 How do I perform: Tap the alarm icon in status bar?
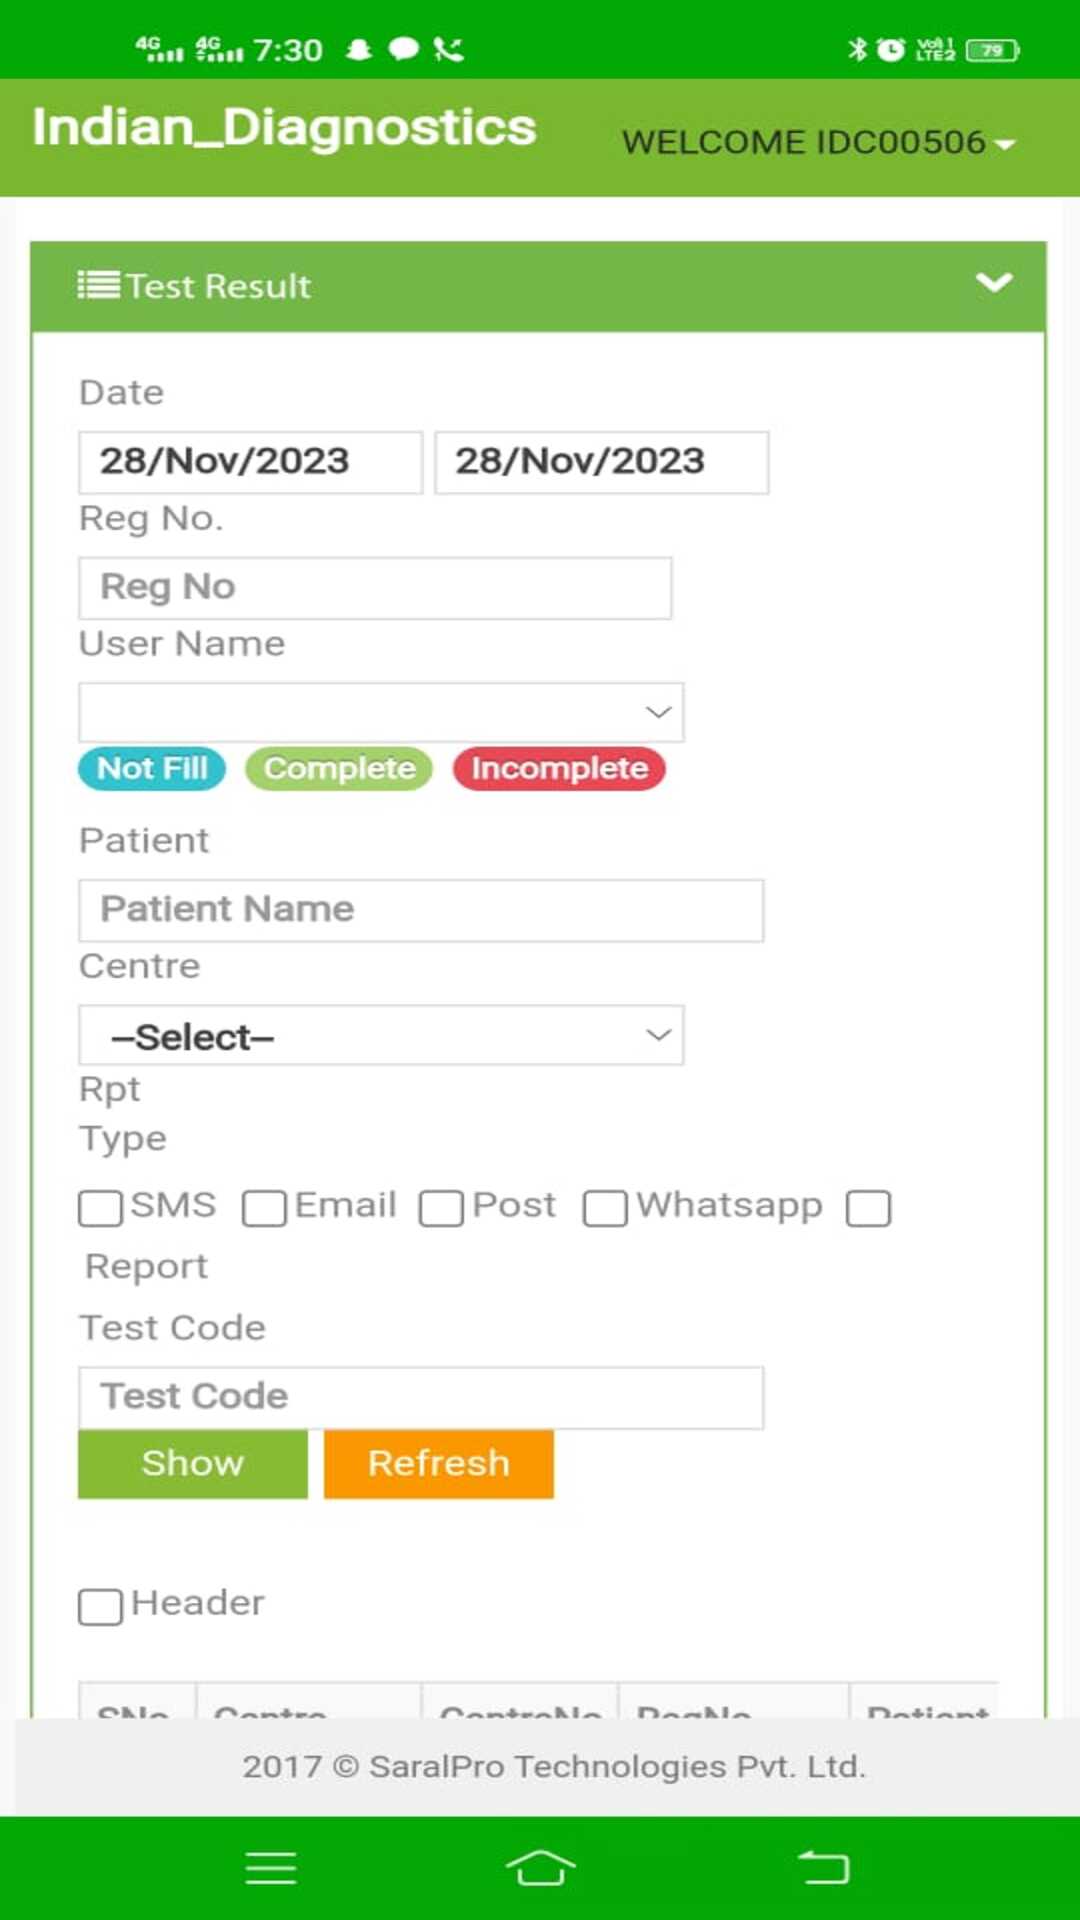click(890, 49)
